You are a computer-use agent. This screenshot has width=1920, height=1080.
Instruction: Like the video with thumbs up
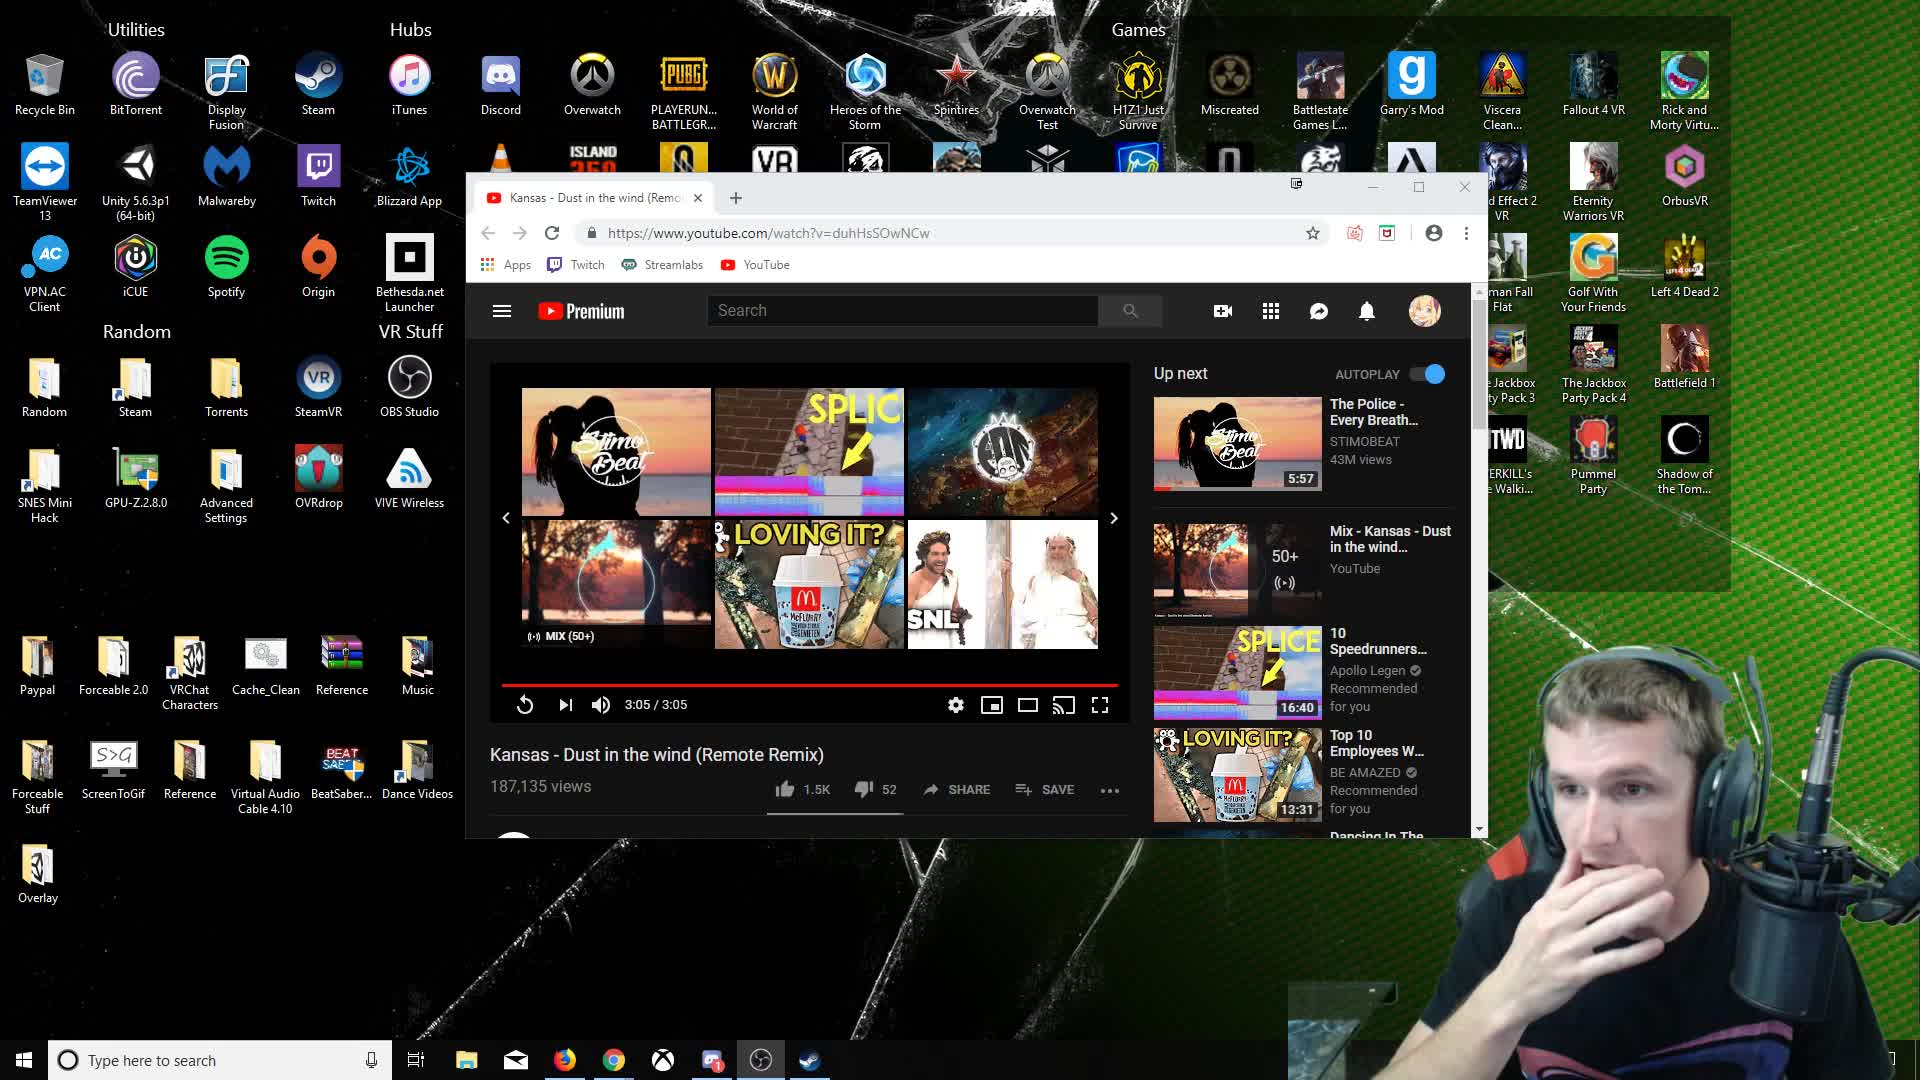point(785,789)
